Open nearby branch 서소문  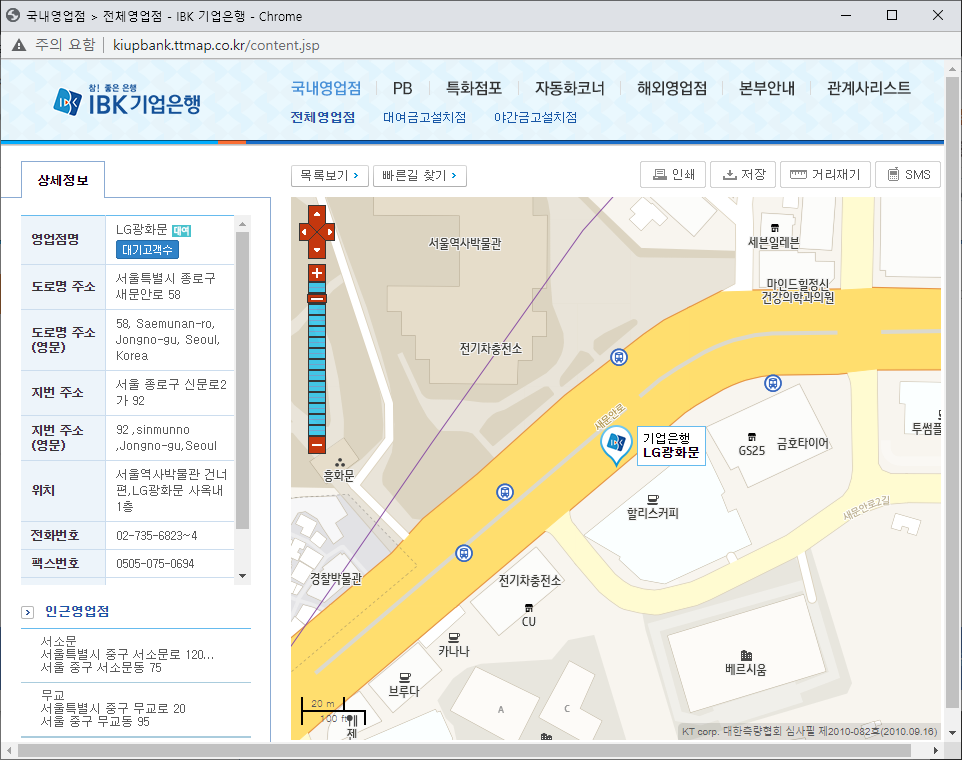point(136,654)
